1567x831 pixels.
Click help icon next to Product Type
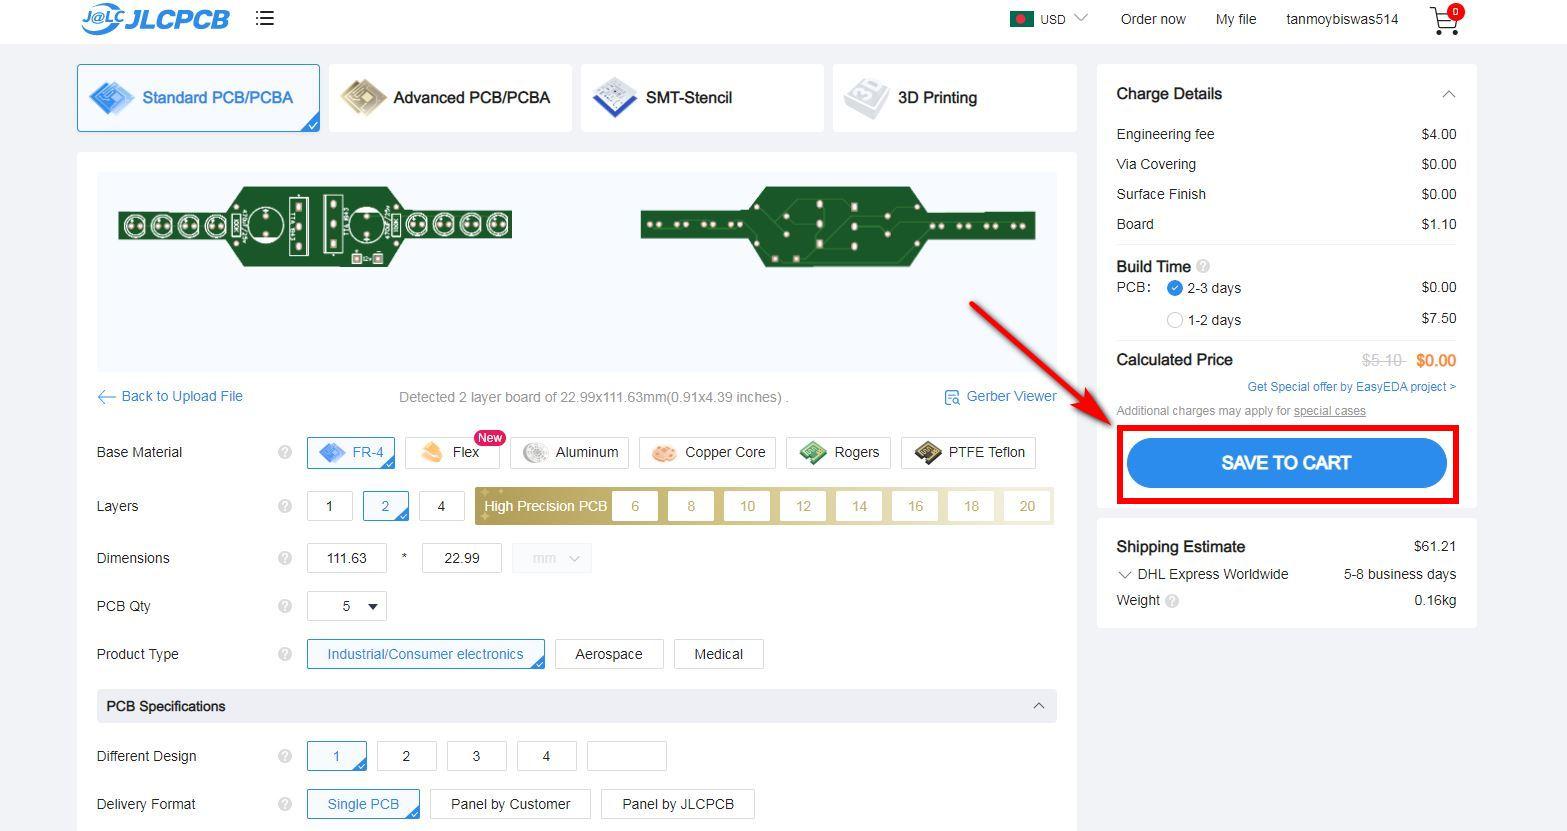284,654
